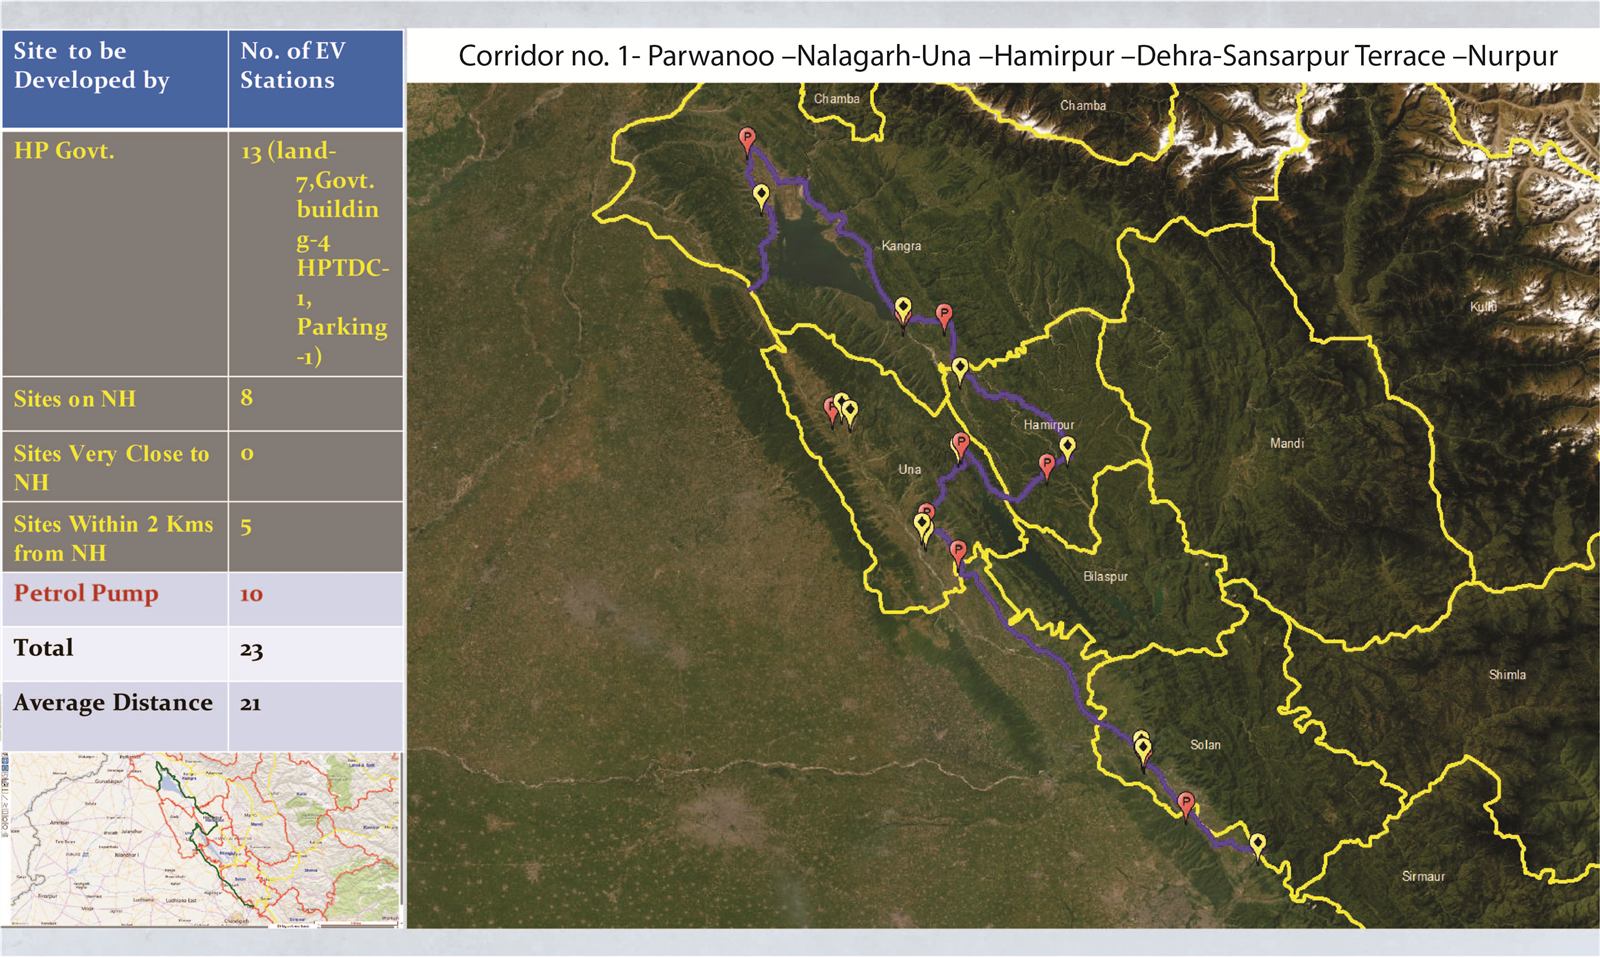
Task: Select the Hamirpur district label on the map
Action: pyautogui.click(x=1048, y=425)
